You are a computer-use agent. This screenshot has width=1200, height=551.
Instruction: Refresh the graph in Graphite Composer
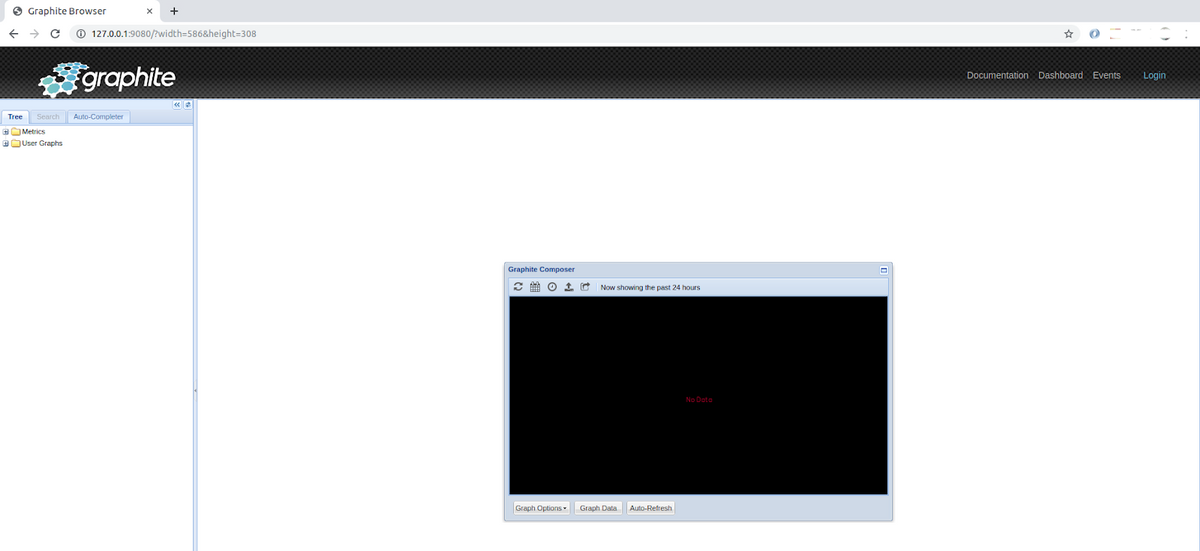(518, 287)
